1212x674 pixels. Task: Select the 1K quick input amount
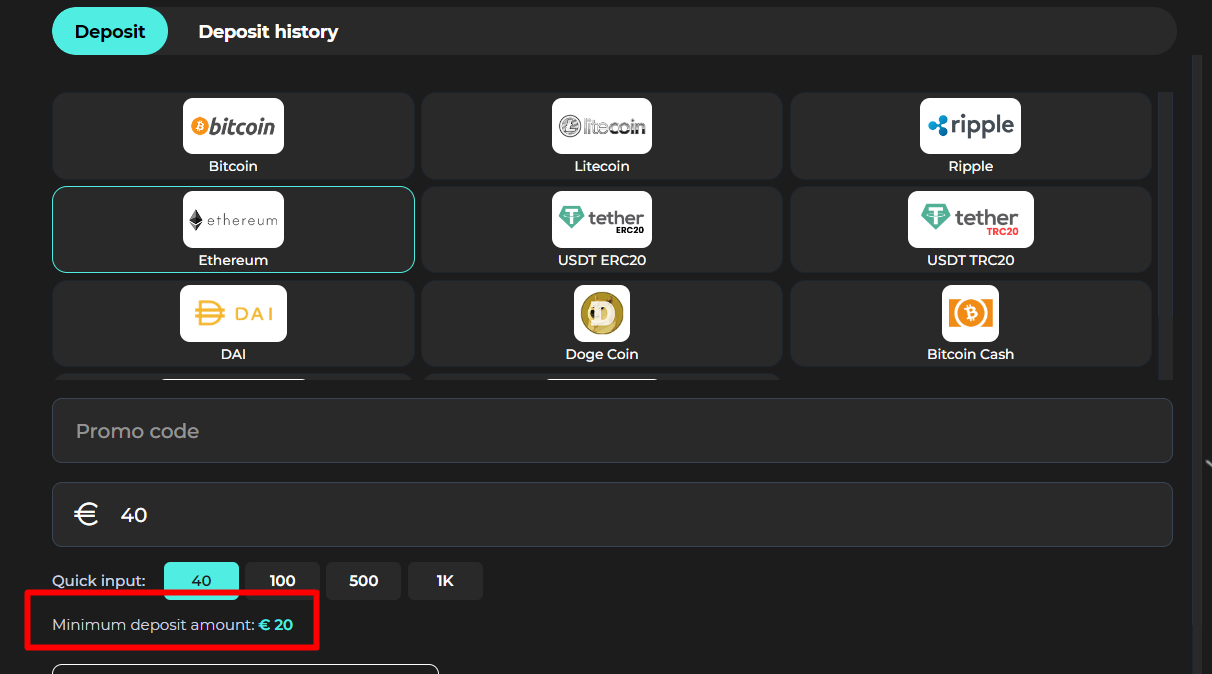(x=445, y=581)
